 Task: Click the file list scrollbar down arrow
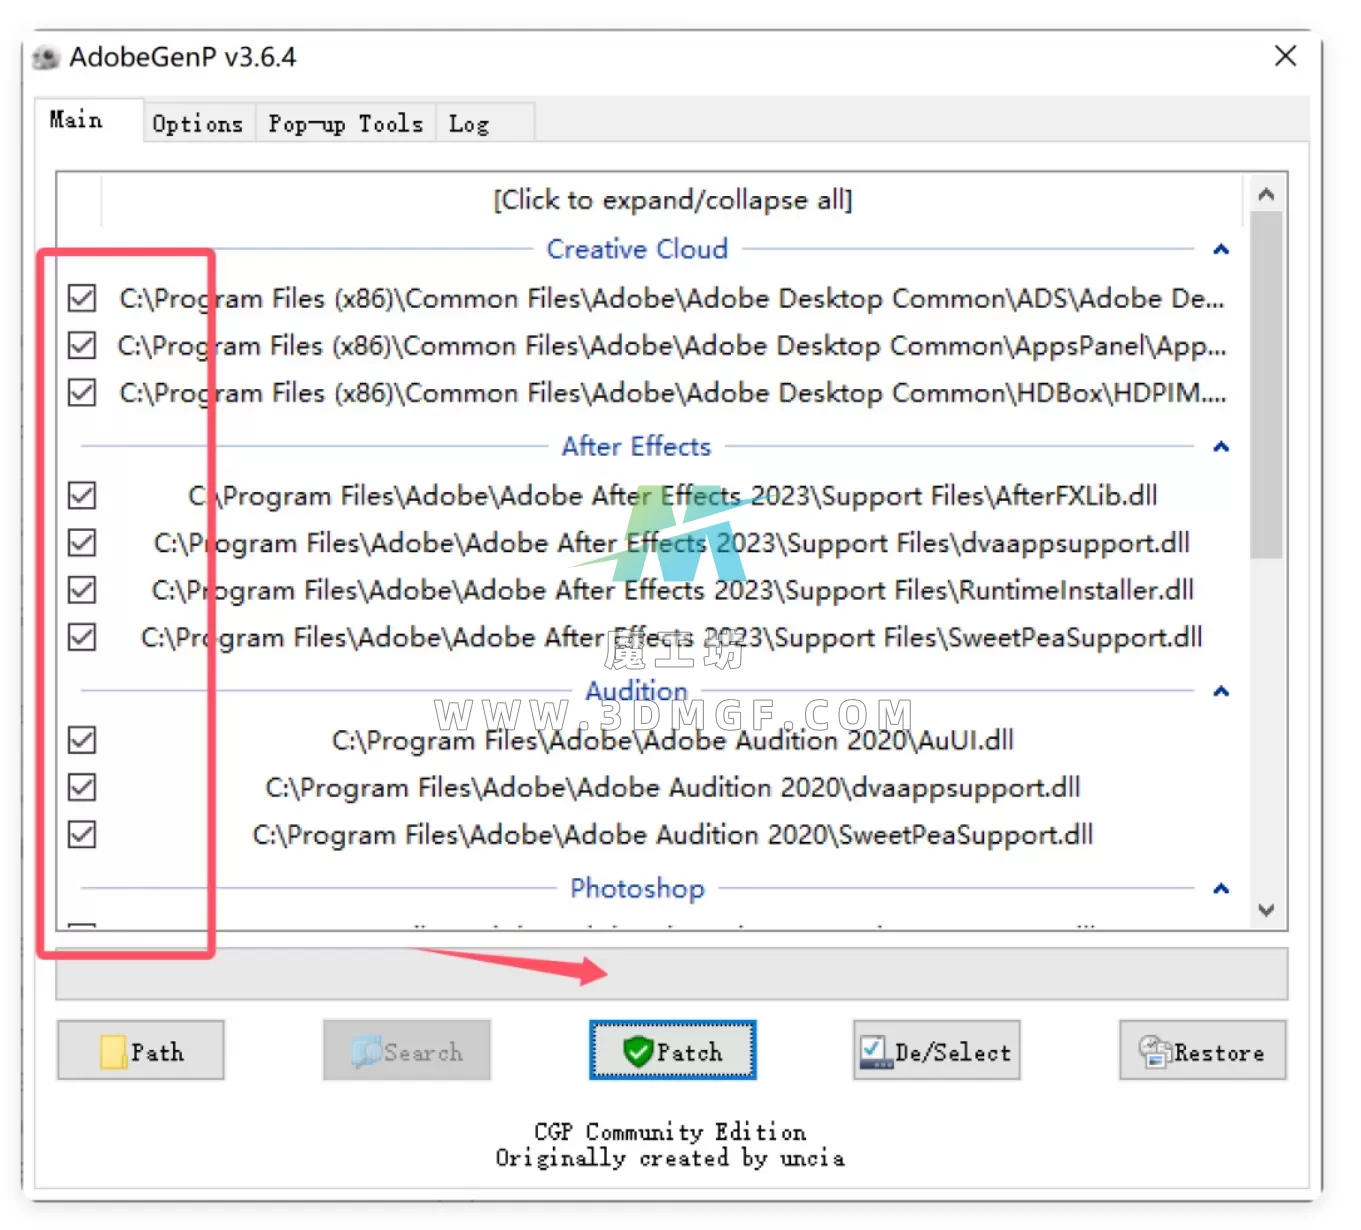click(x=1266, y=910)
